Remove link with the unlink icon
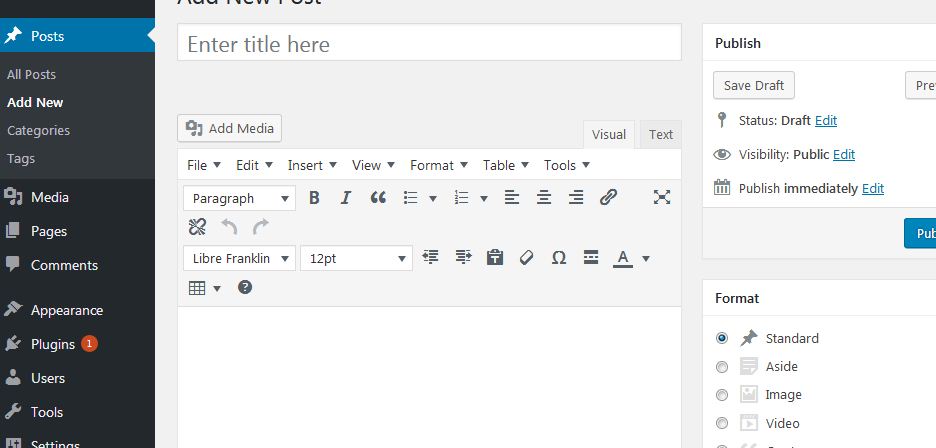This screenshot has height=448, width=936. click(197, 227)
